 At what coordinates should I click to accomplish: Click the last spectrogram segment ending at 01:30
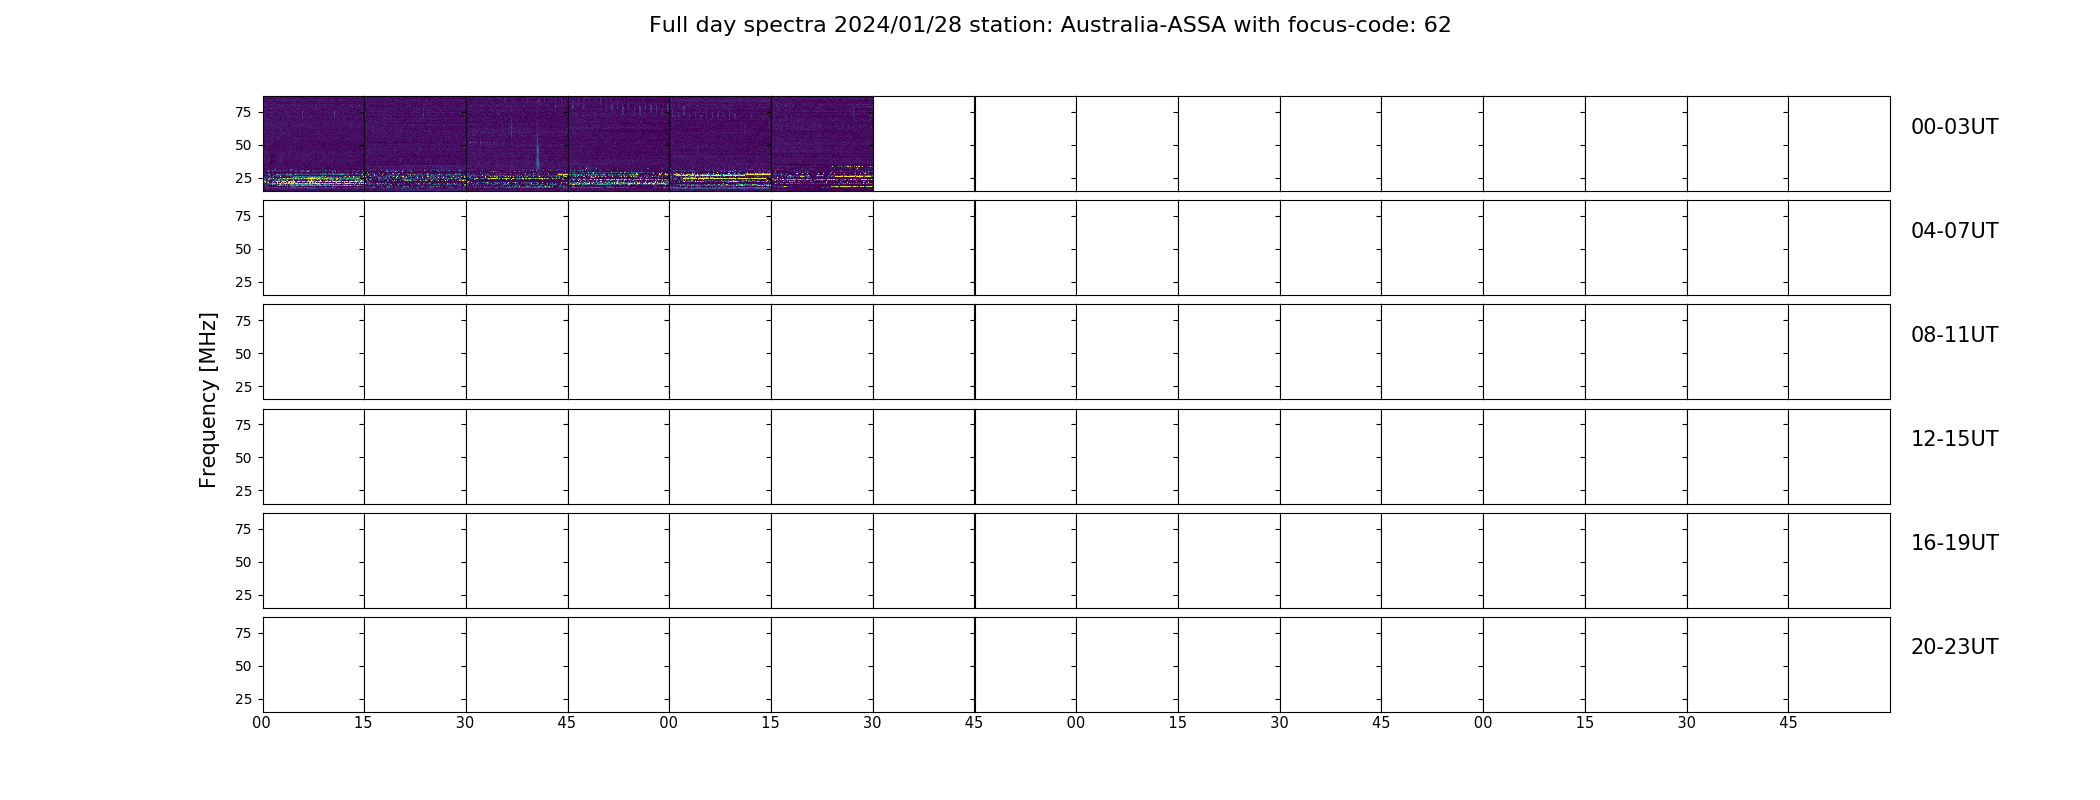[x=822, y=144]
